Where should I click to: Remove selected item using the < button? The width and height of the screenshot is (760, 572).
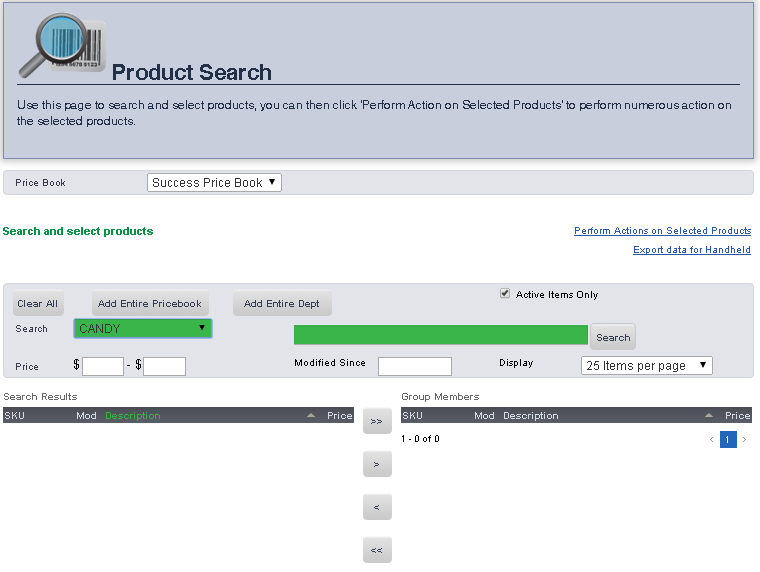coord(377,507)
